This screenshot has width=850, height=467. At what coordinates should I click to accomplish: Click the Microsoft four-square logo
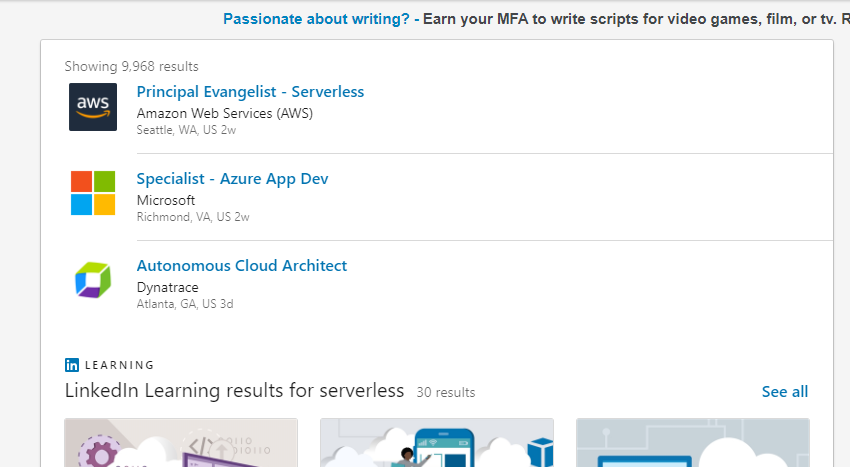(93, 193)
